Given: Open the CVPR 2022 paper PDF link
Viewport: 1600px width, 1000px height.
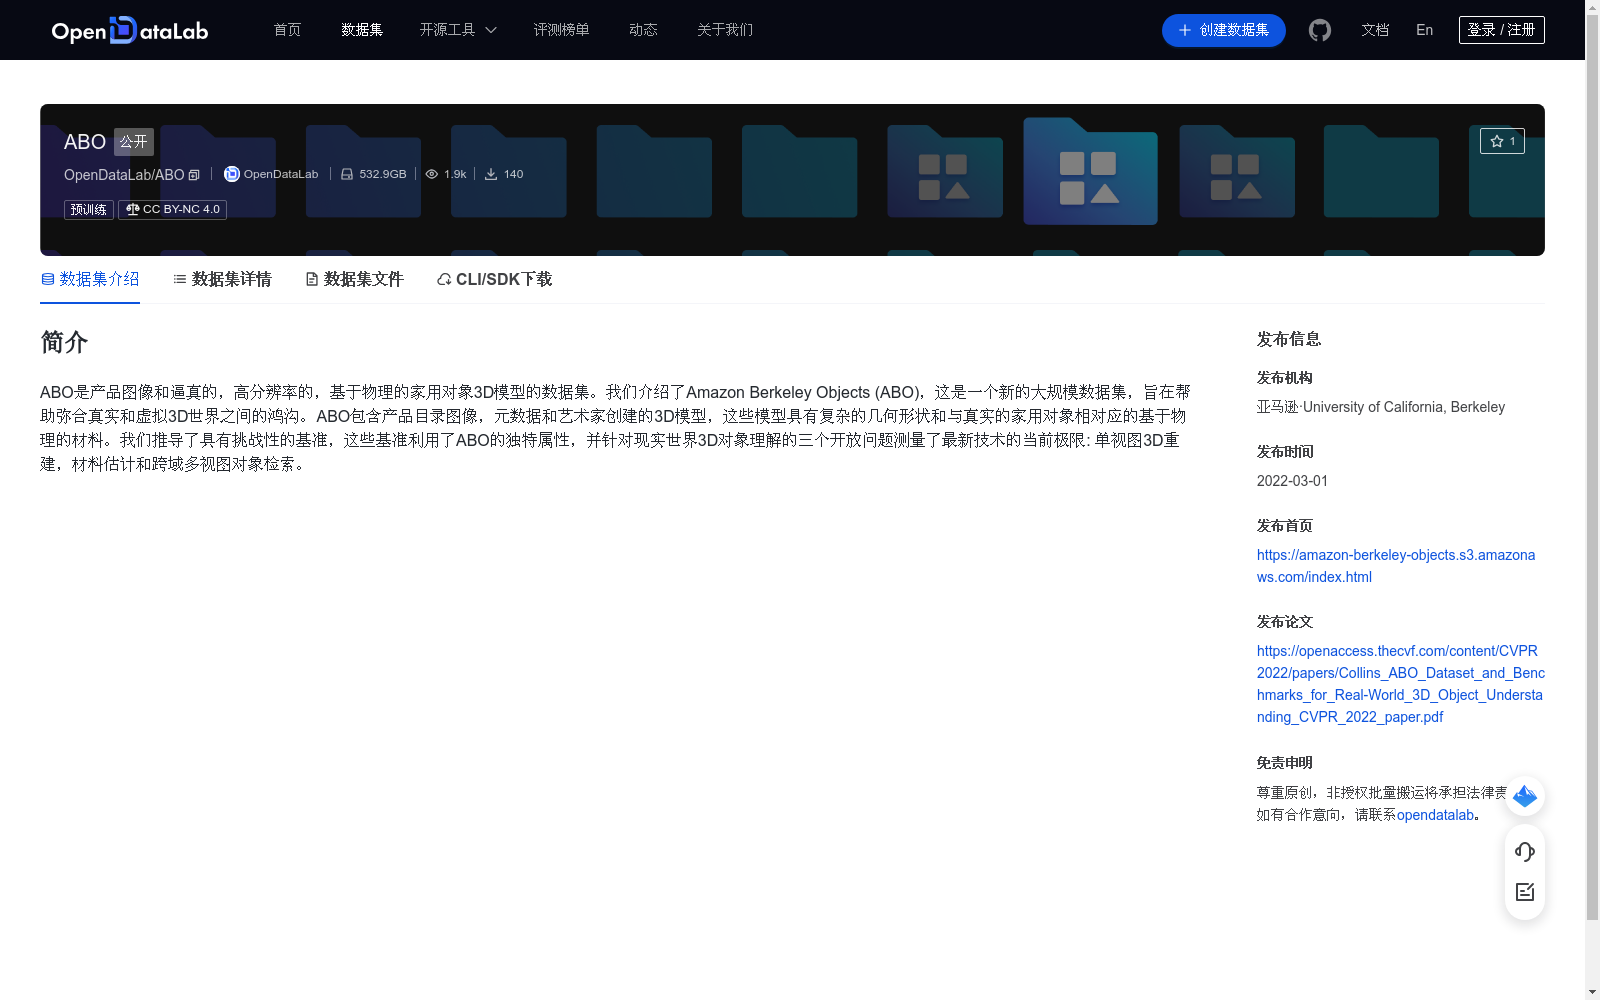Looking at the screenshot, I should pyautogui.click(x=1401, y=684).
